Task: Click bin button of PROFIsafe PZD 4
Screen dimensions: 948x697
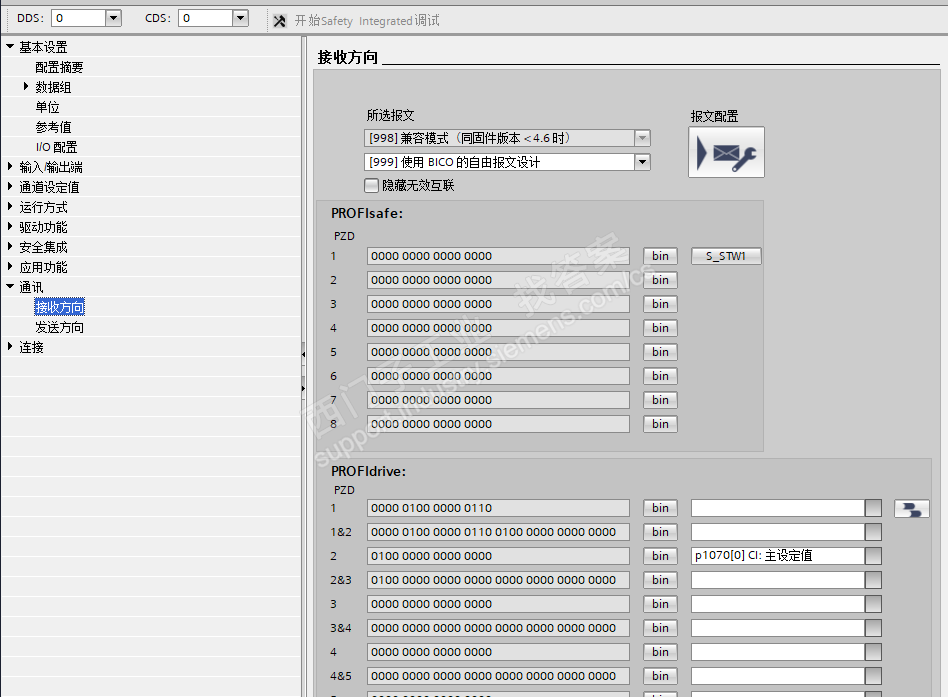Action: coord(660,328)
